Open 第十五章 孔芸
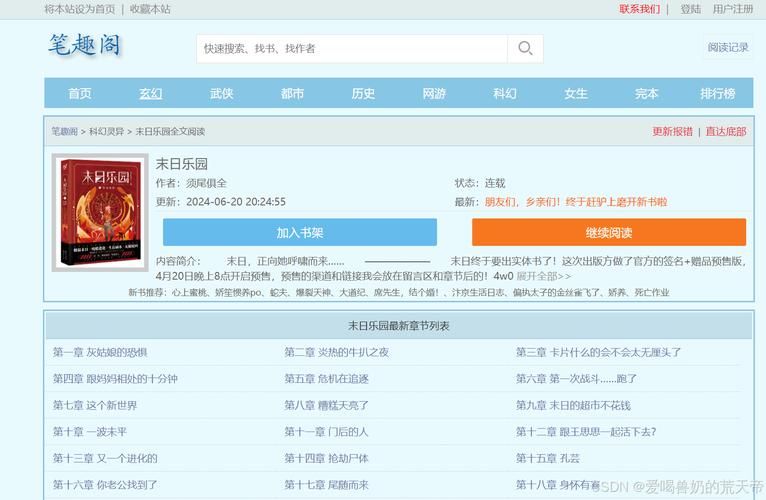The image size is (766, 500). pyautogui.click(x=548, y=458)
